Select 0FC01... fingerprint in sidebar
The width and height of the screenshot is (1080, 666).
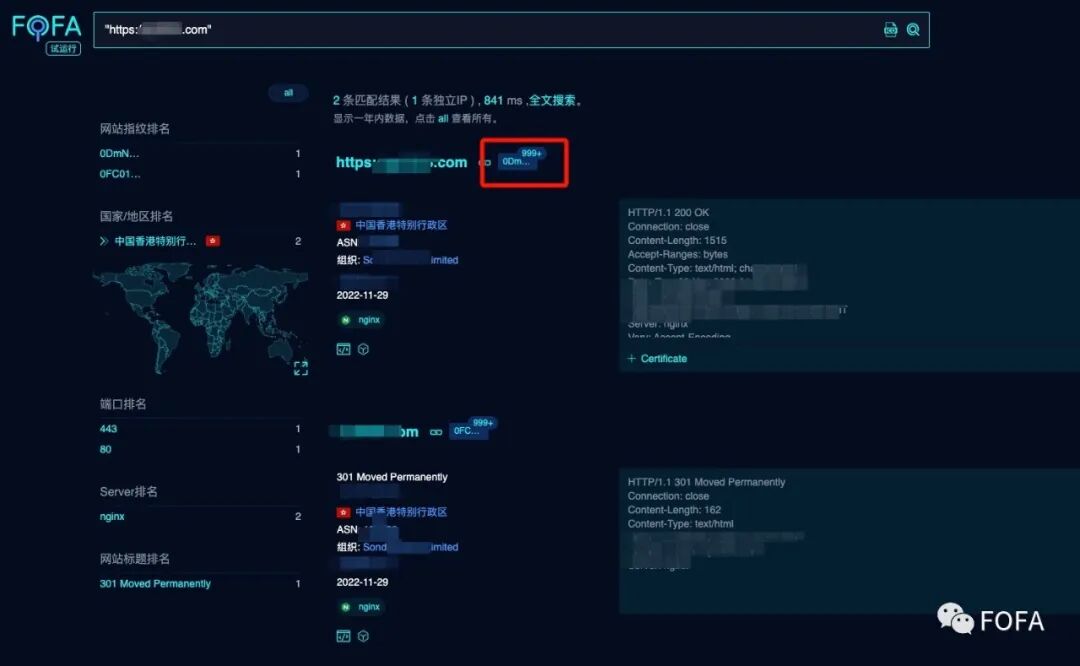[x=120, y=174]
